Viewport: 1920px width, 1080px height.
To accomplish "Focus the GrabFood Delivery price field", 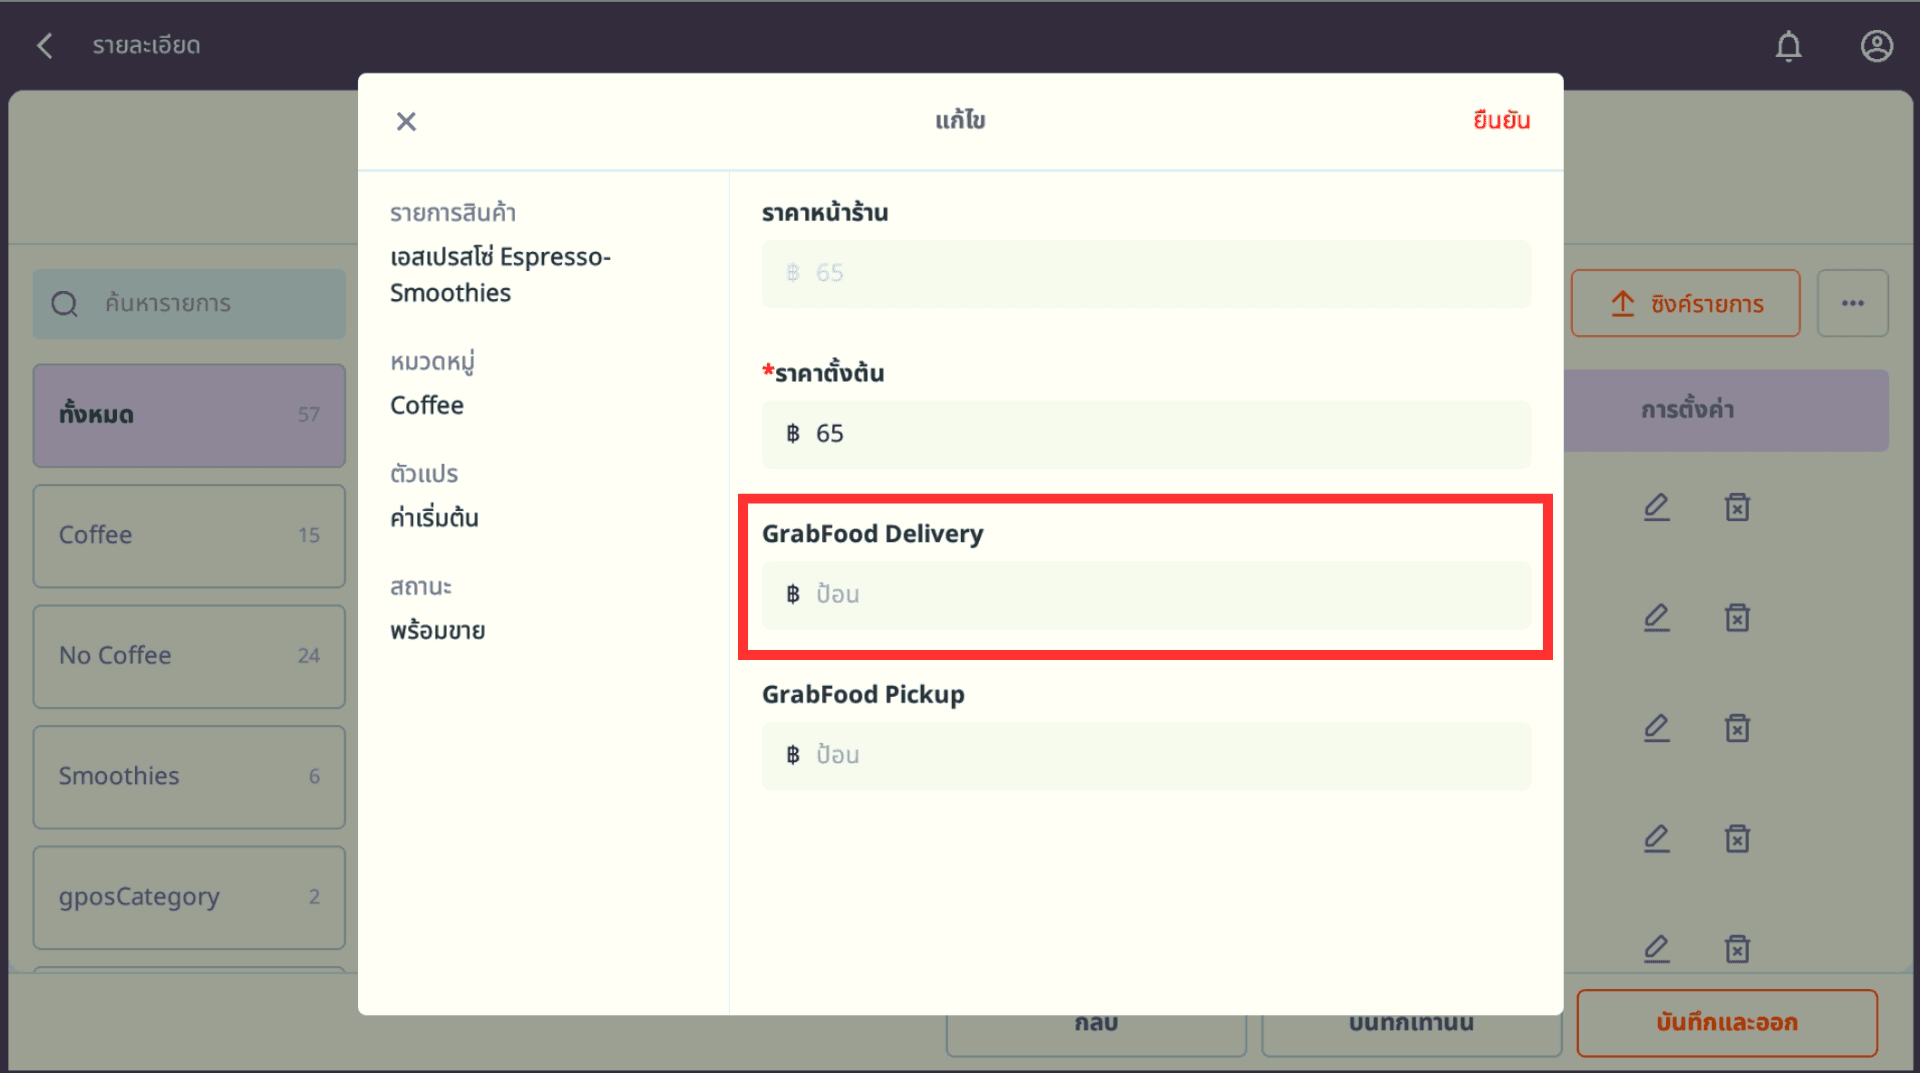I will pos(1146,595).
